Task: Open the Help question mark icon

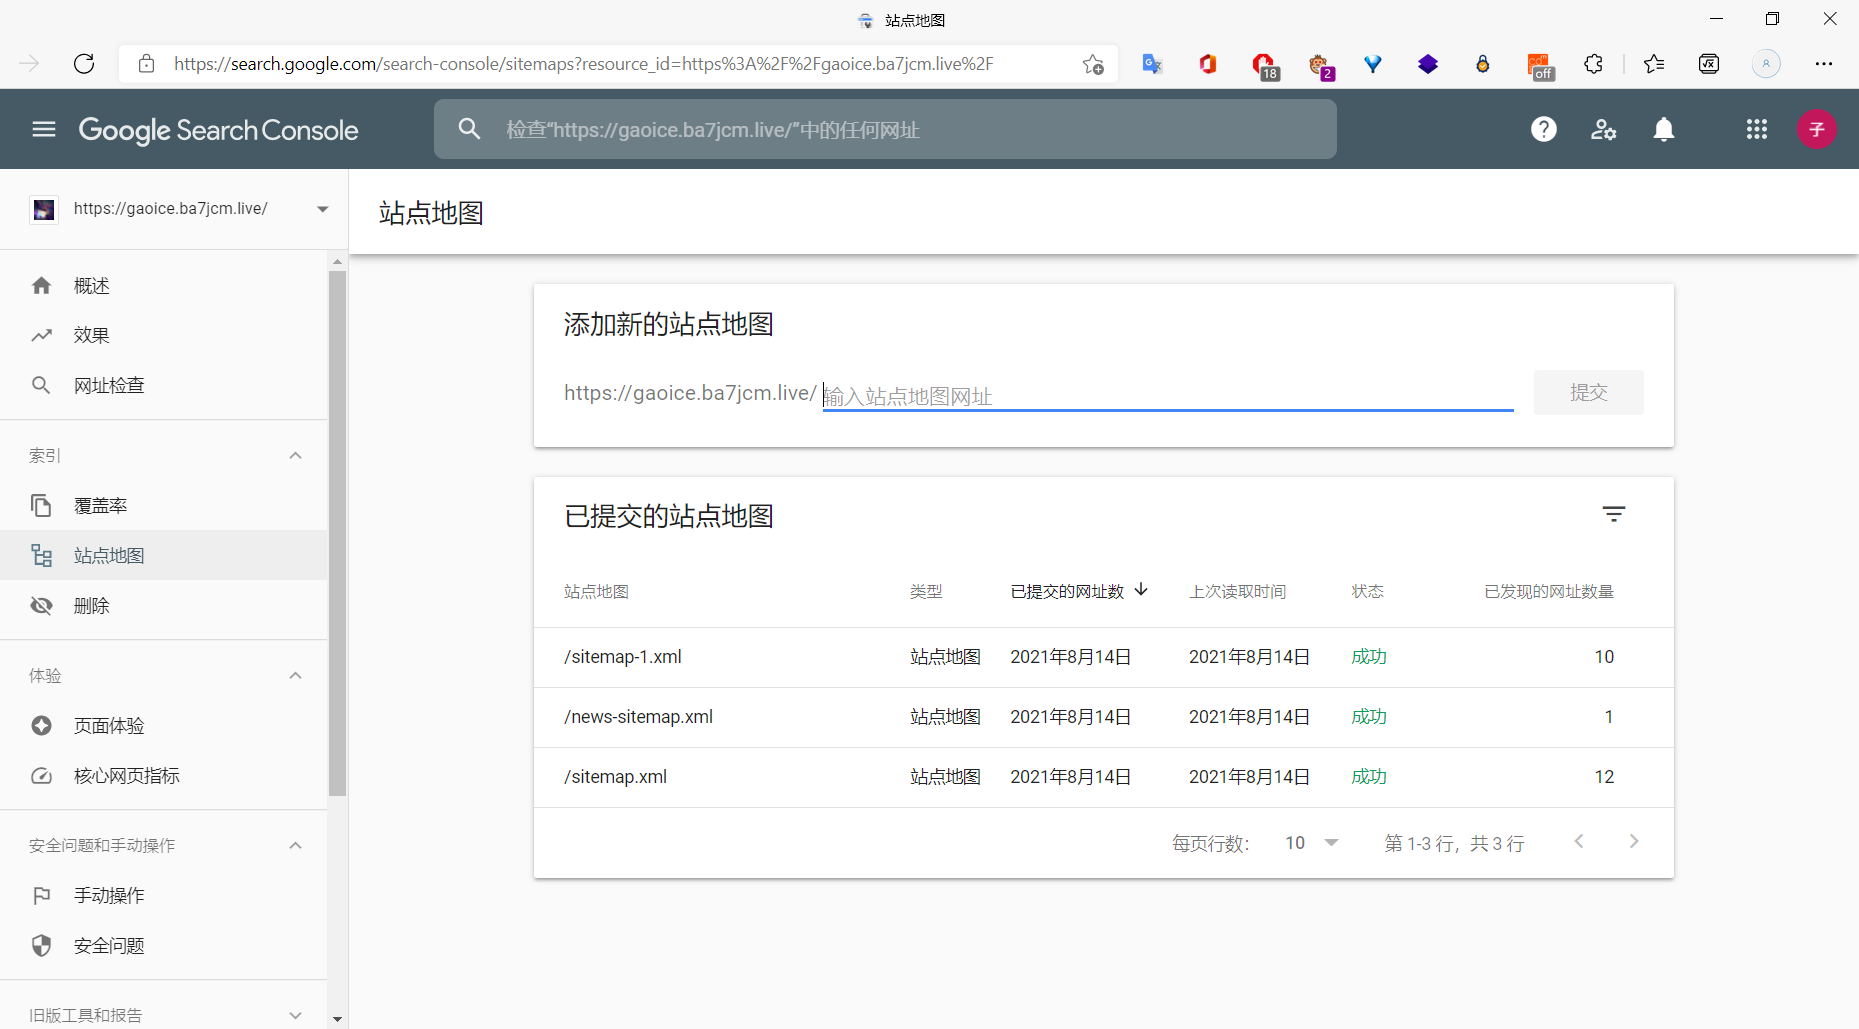Action: click(x=1544, y=129)
